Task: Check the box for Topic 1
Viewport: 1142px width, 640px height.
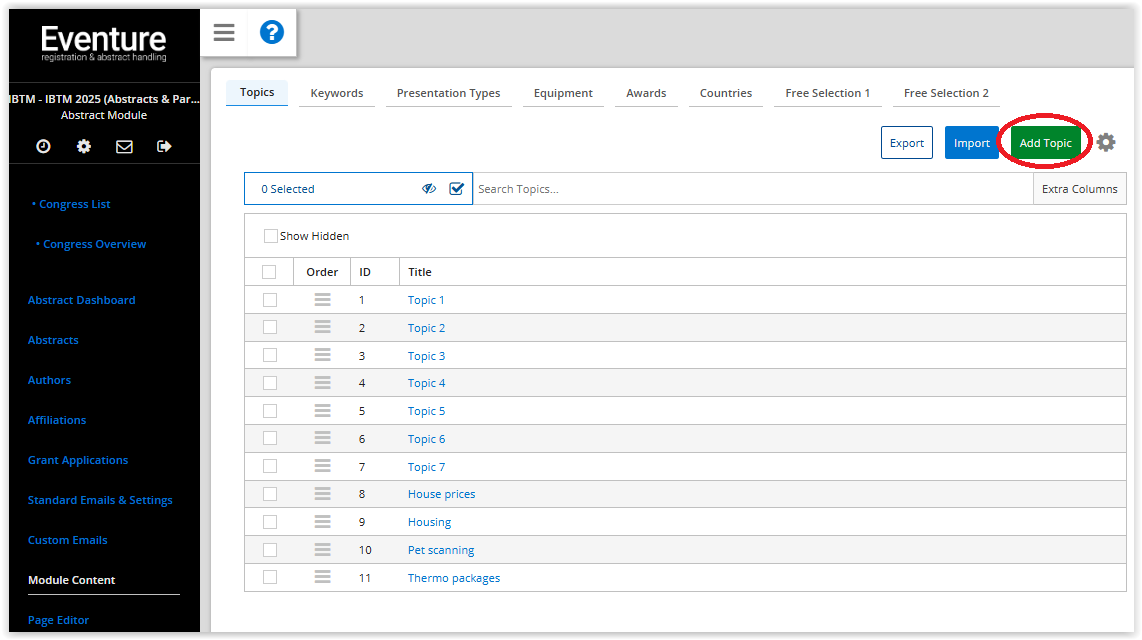Action: pyautogui.click(x=270, y=300)
